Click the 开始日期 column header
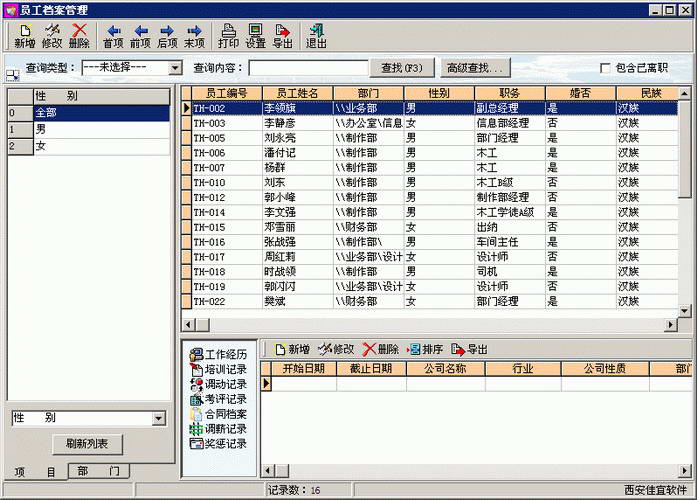Viewport: 697px width, 500px height. 304,368
